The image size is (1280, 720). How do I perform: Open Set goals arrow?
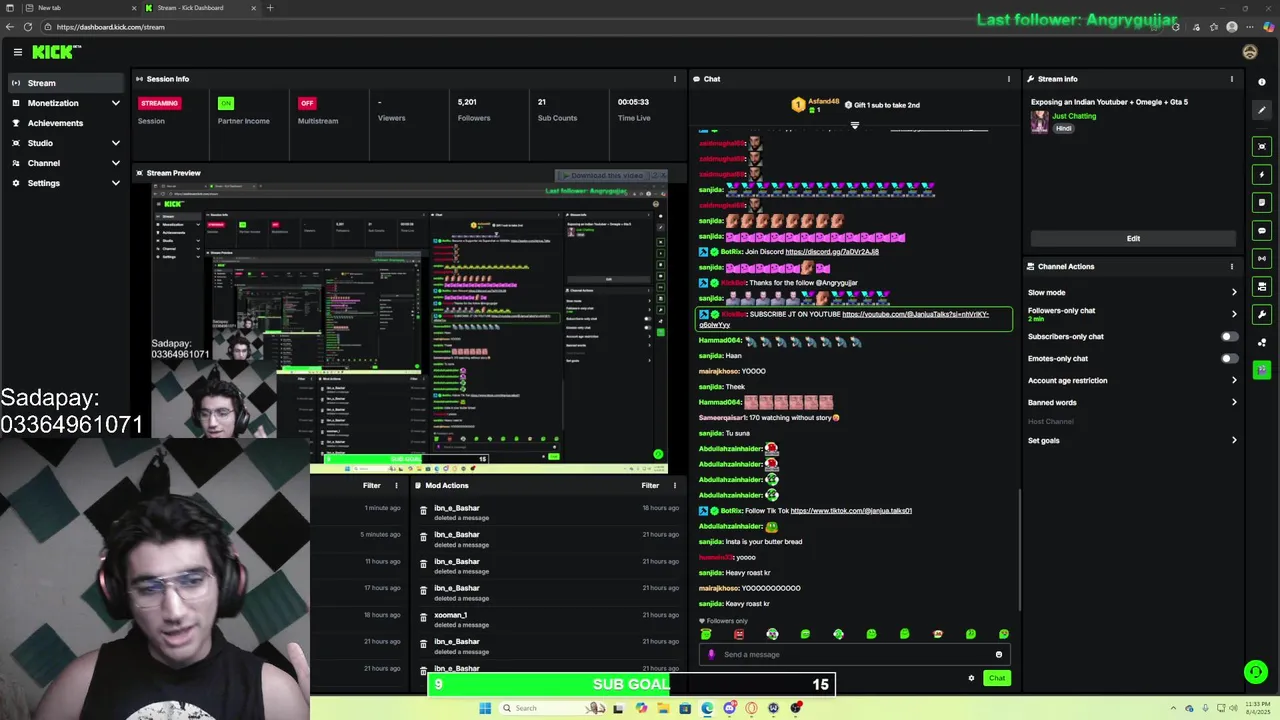(1234, 441)
